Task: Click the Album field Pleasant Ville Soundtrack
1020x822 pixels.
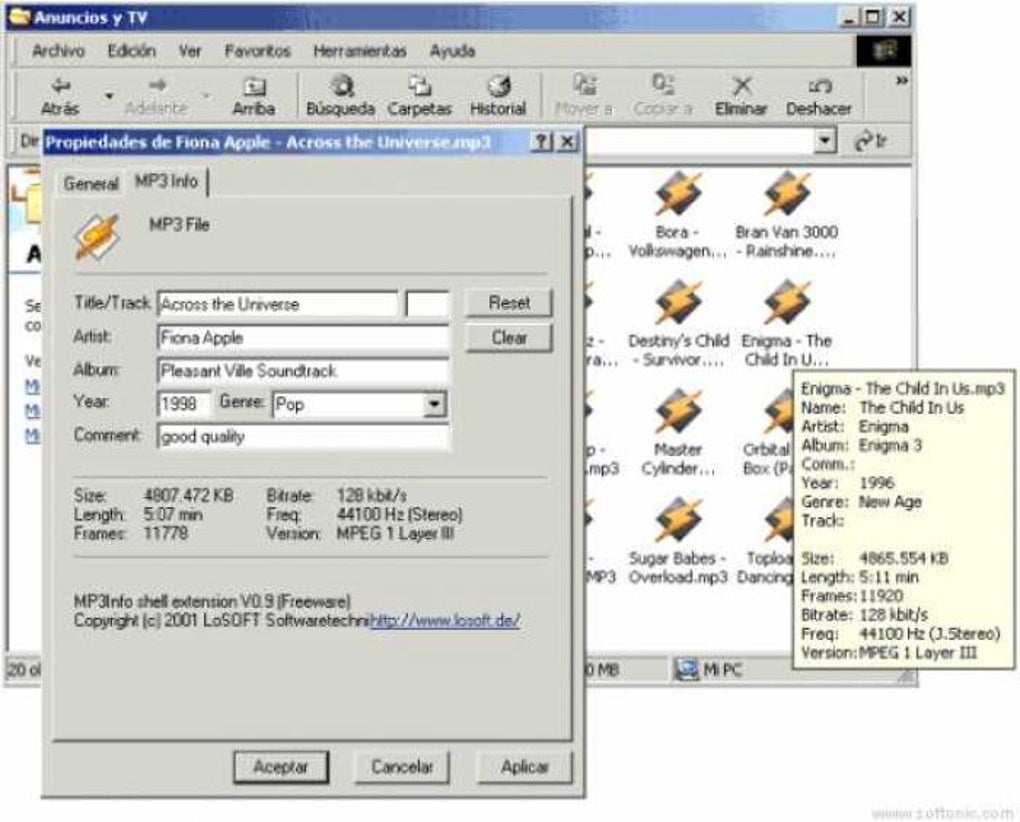Action: [303, 371]
